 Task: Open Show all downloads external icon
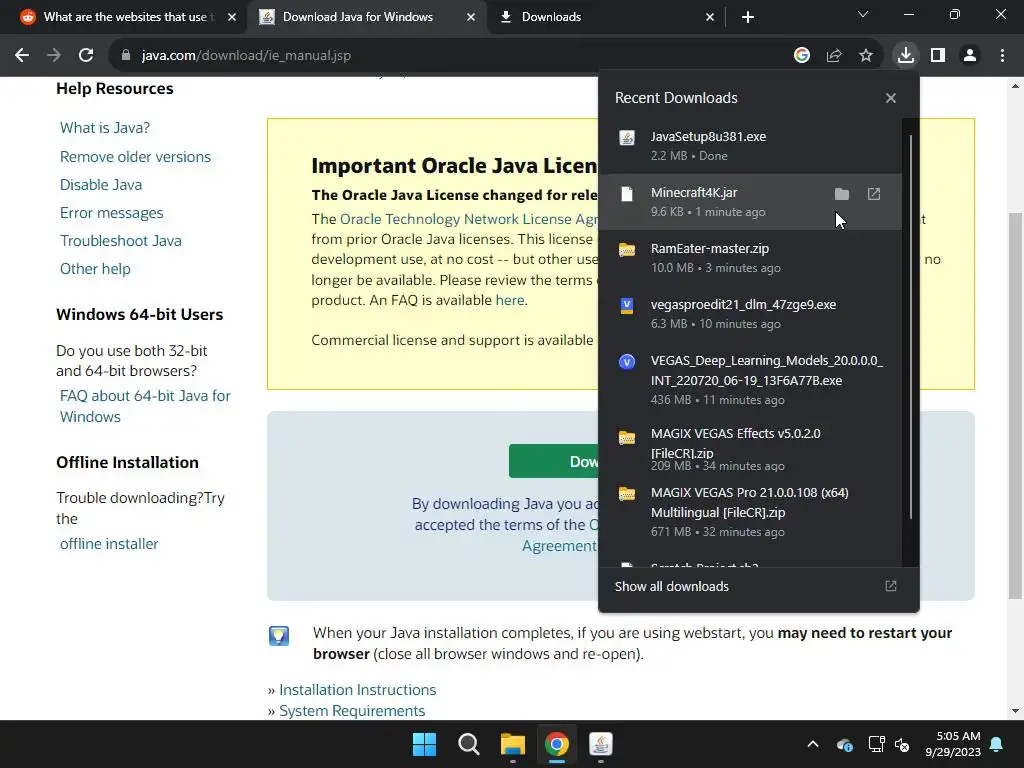[890, 586]
